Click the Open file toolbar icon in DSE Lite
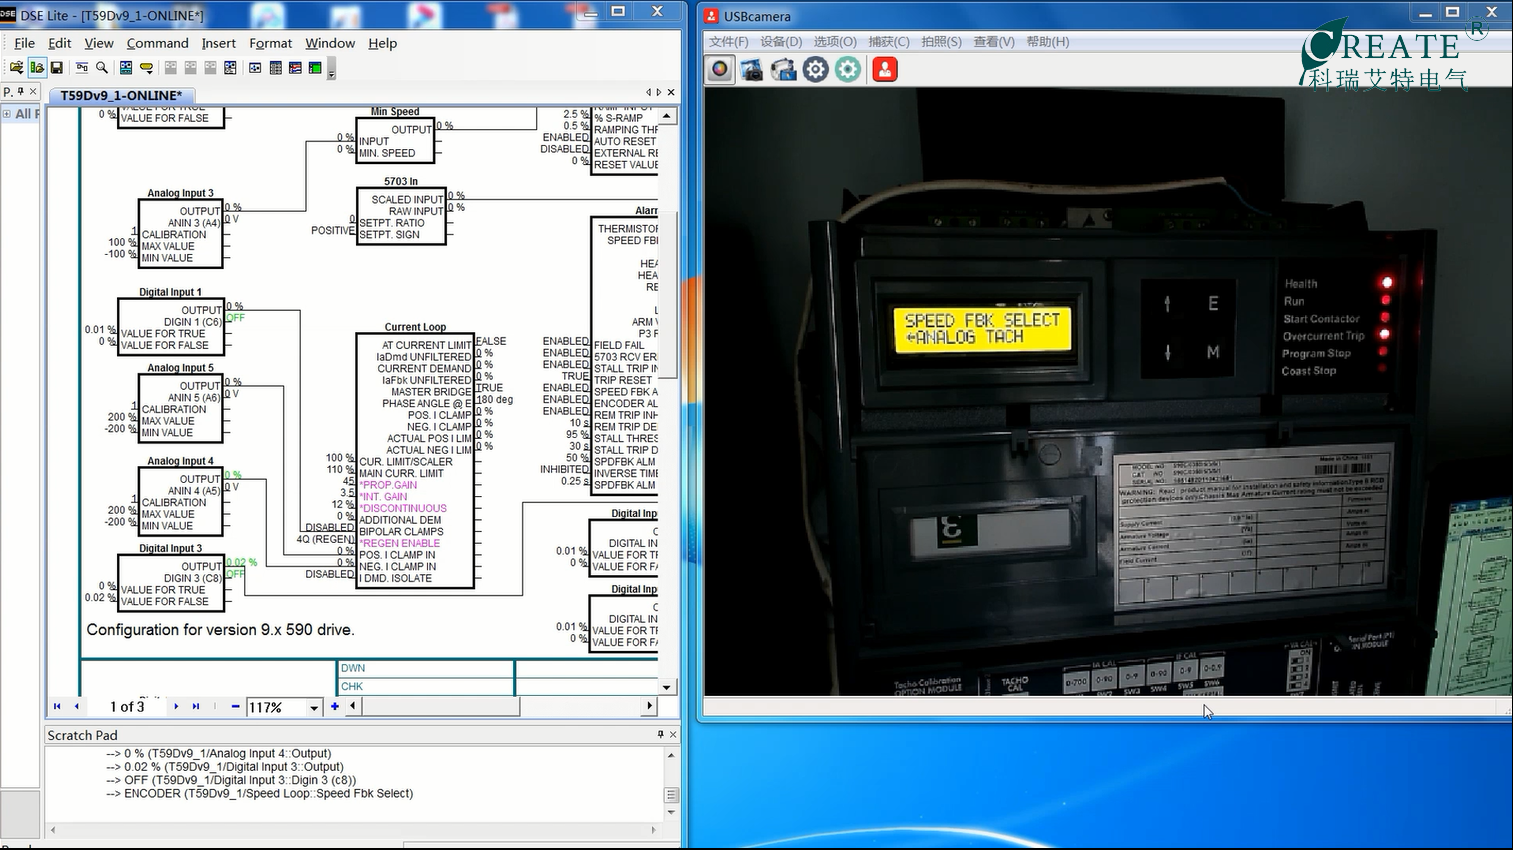1513x850 pixels. (16, 68)
